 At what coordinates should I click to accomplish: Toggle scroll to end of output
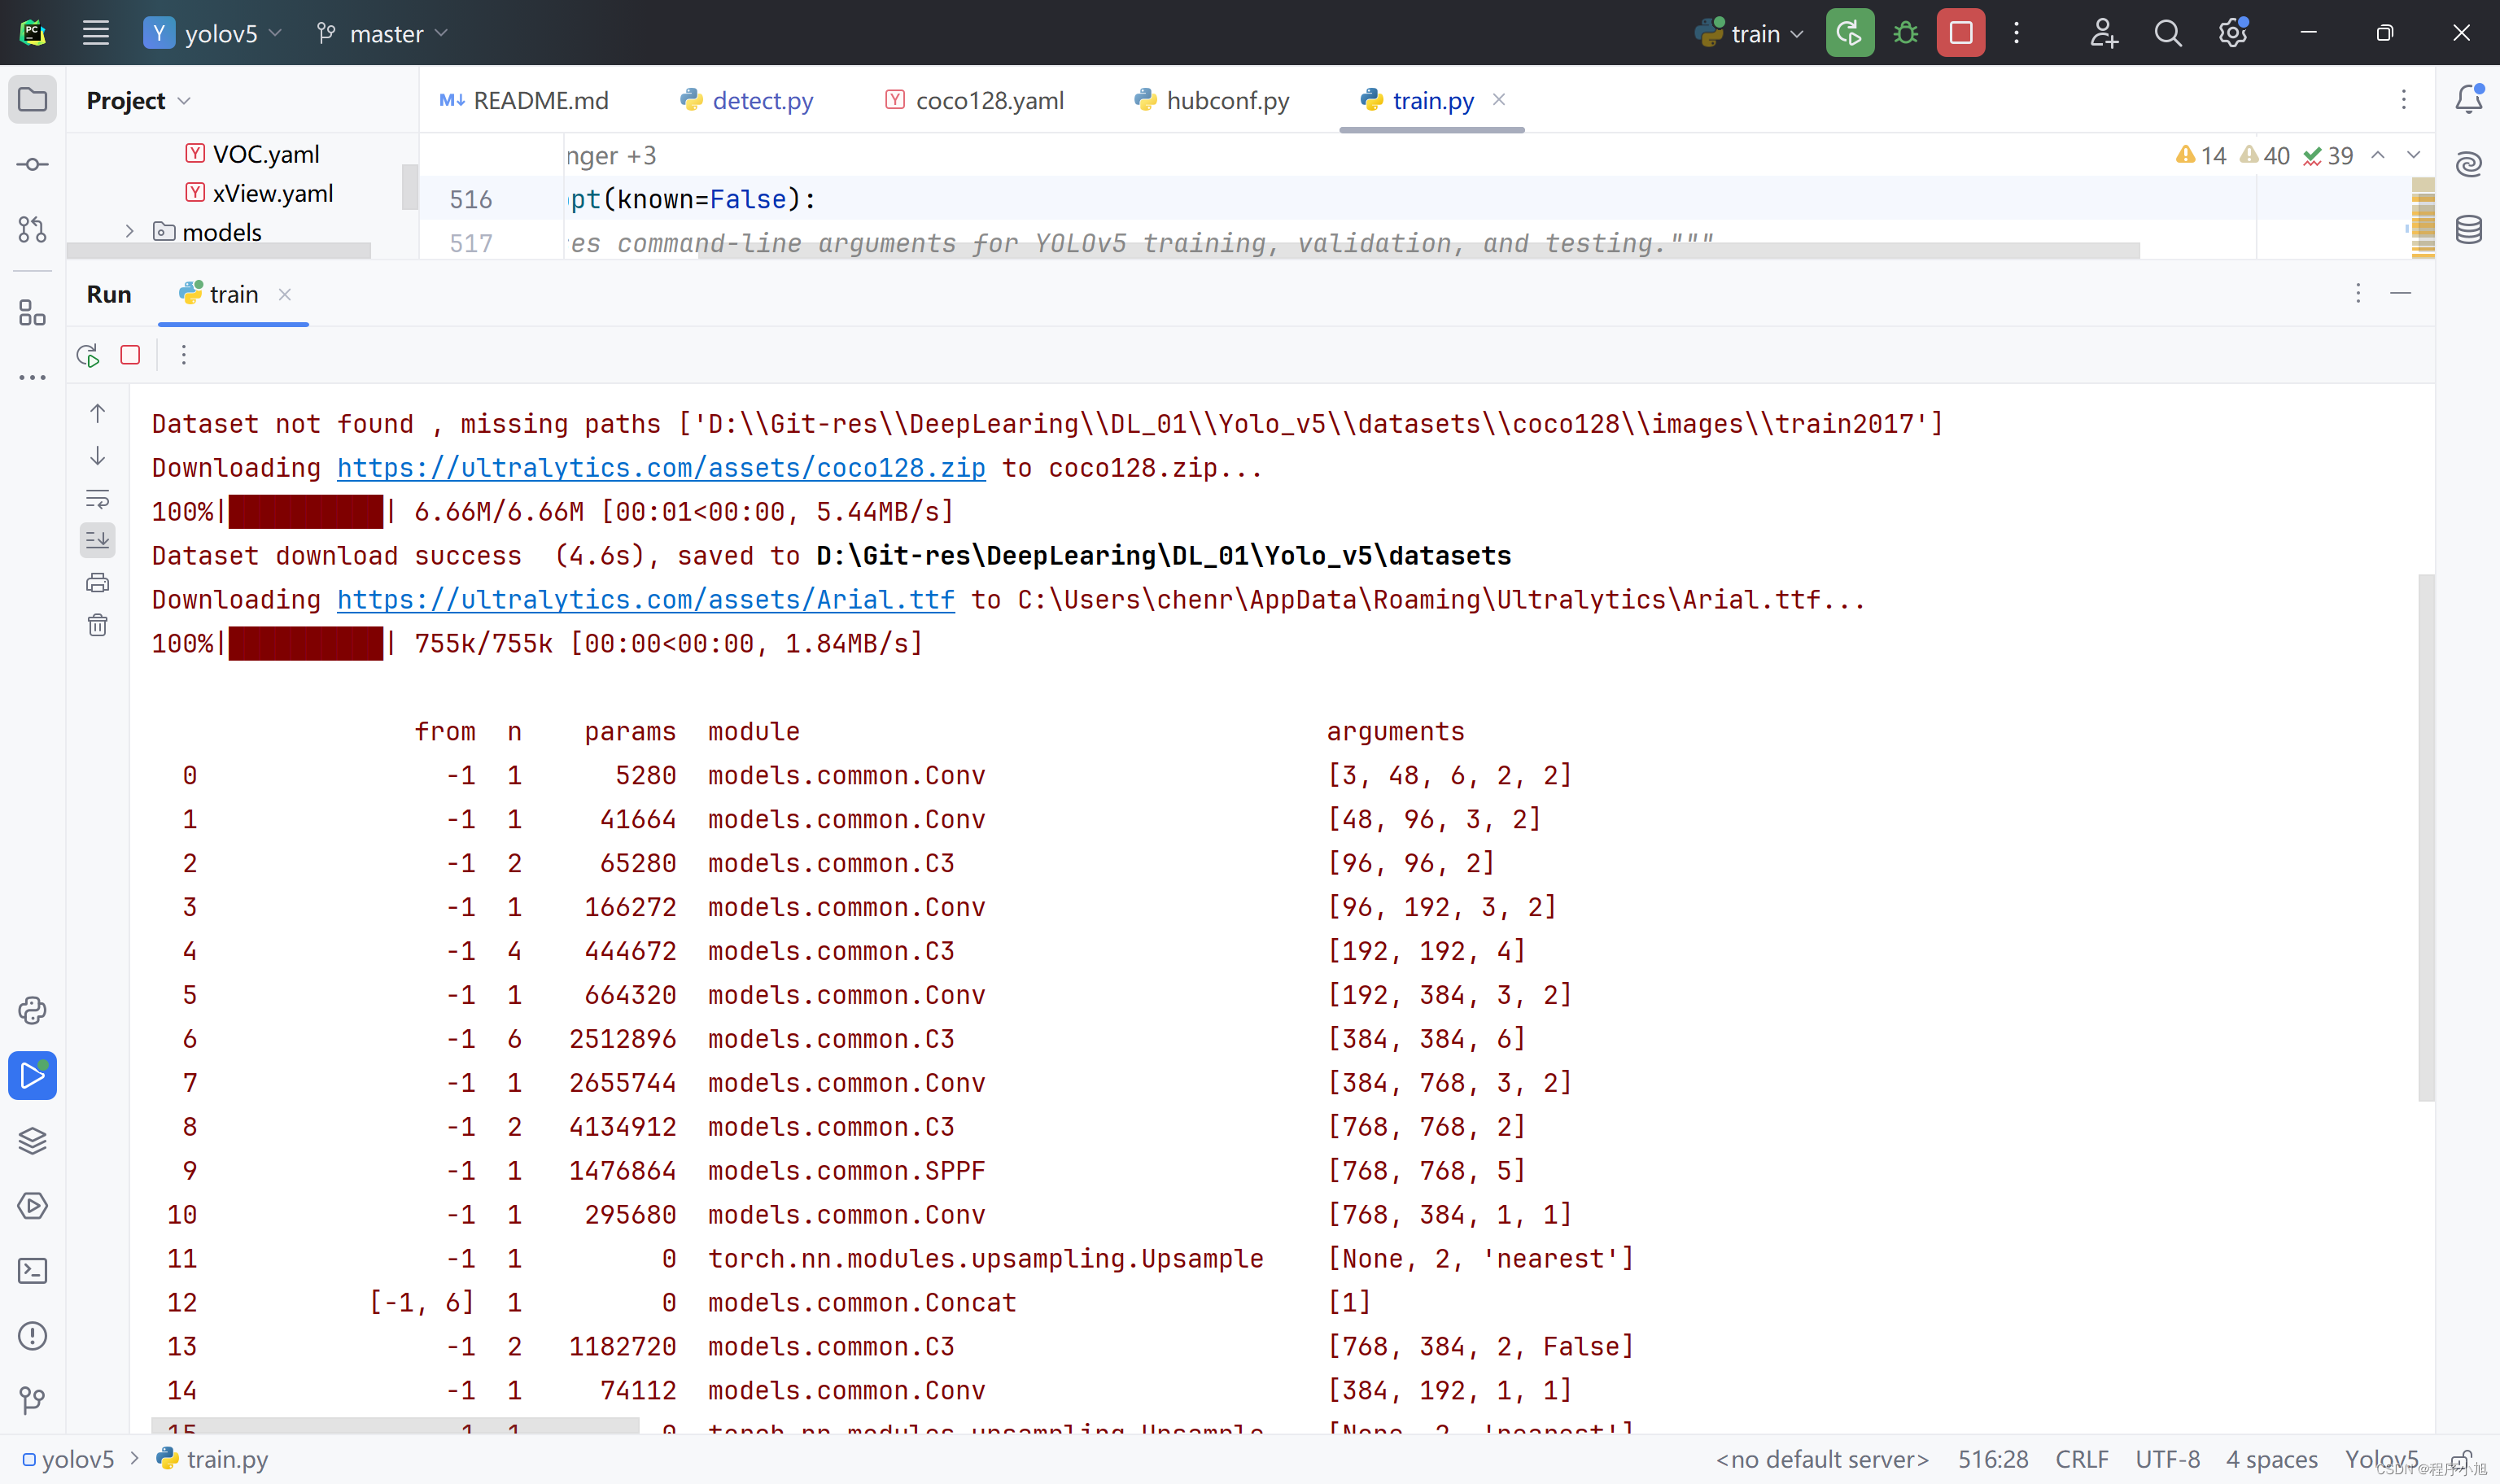[x=98, y=540]
